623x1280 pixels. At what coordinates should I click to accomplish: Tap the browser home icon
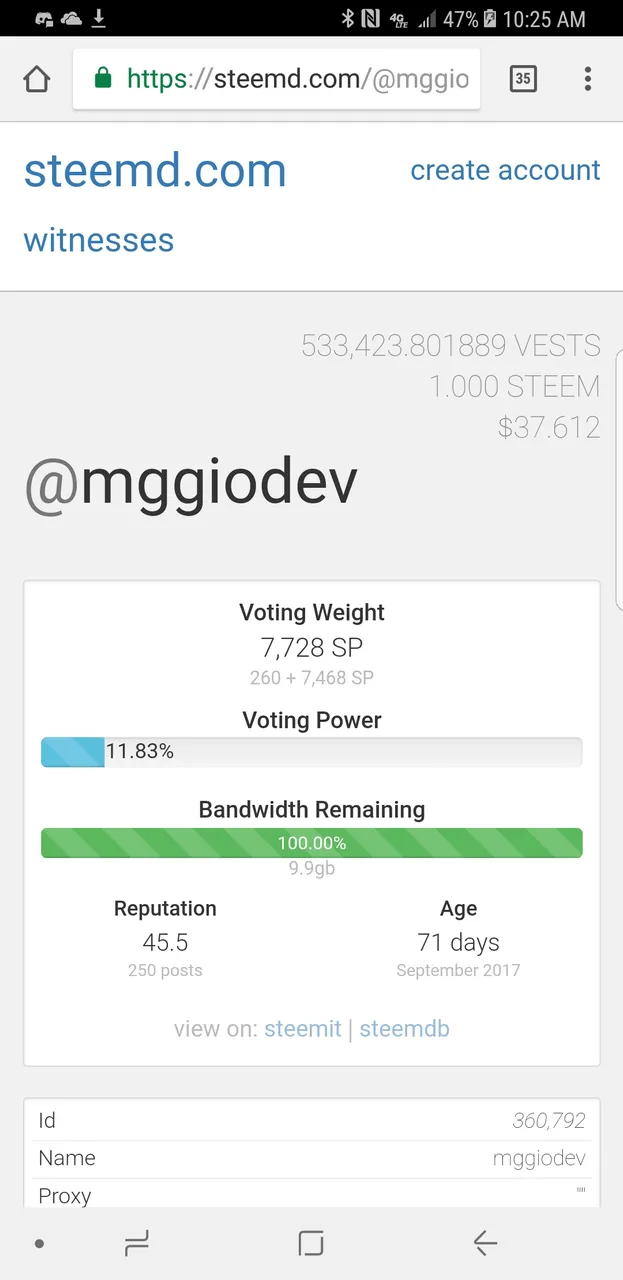(36, 80)
